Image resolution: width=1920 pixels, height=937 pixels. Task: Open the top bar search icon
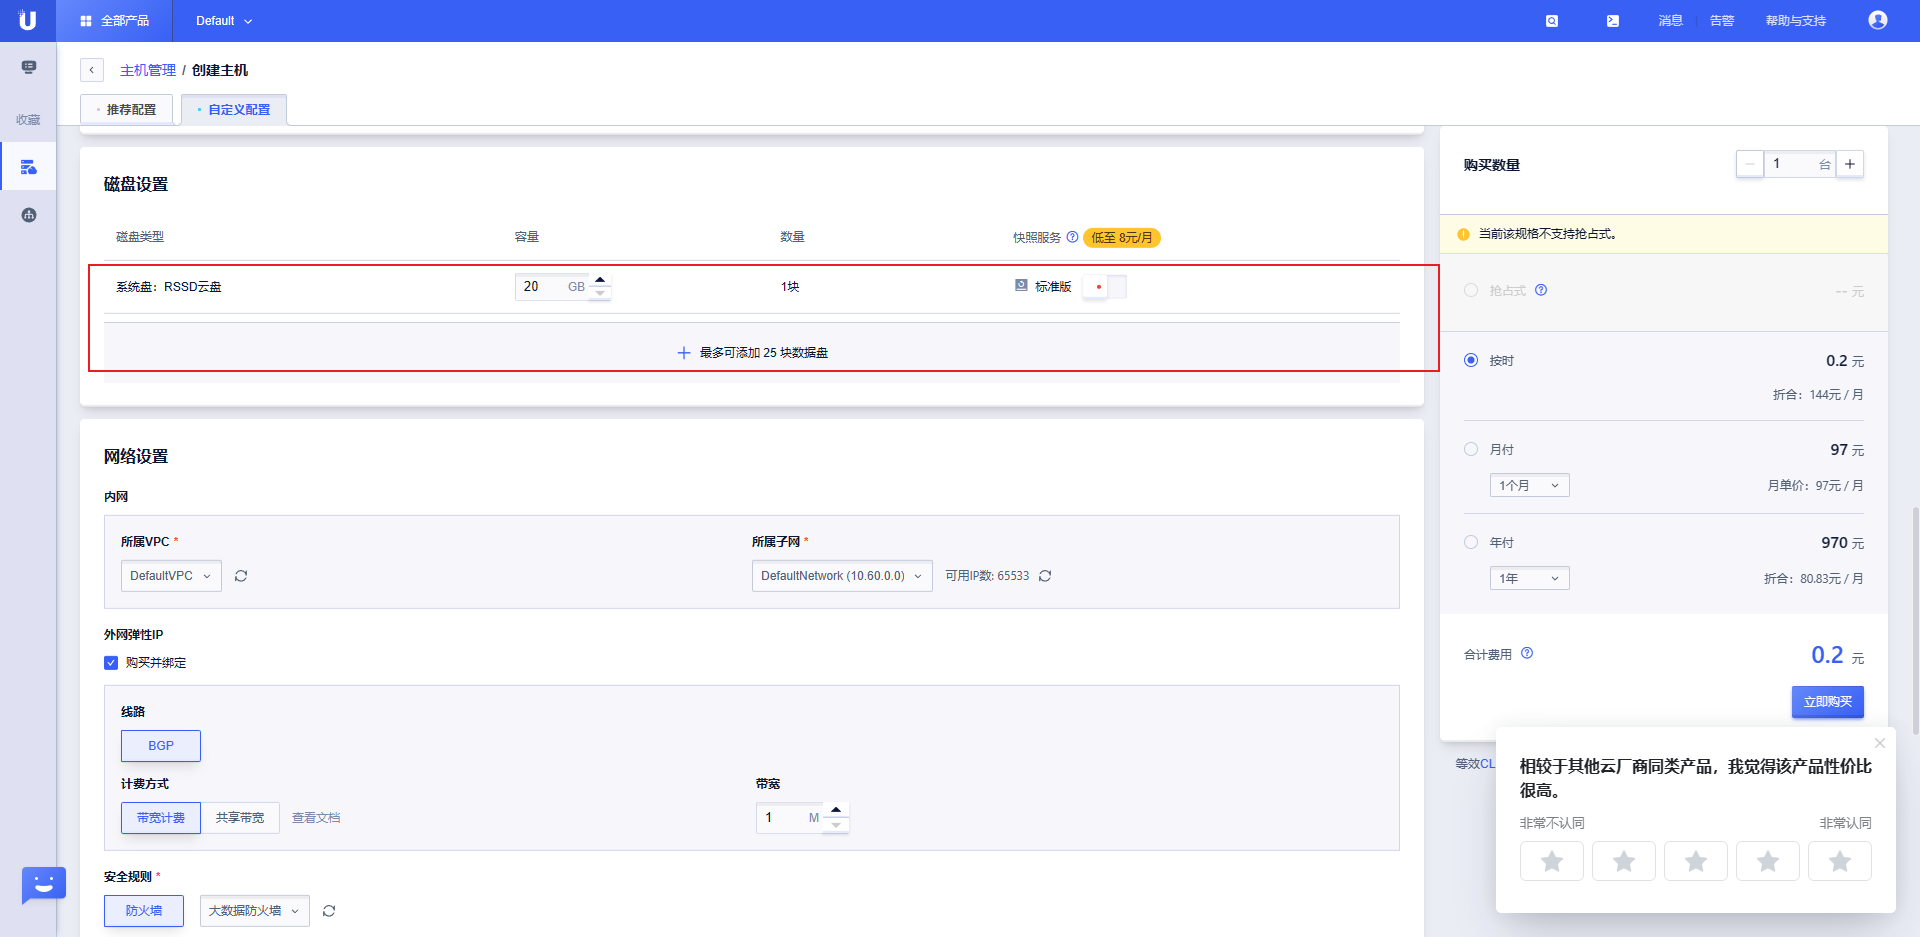1552,21
